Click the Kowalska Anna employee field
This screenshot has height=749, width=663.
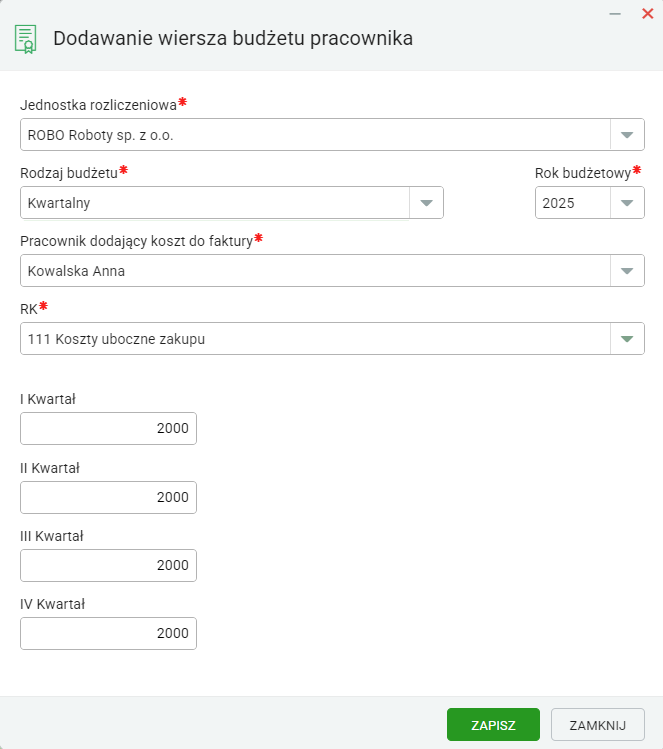point(315,271)
